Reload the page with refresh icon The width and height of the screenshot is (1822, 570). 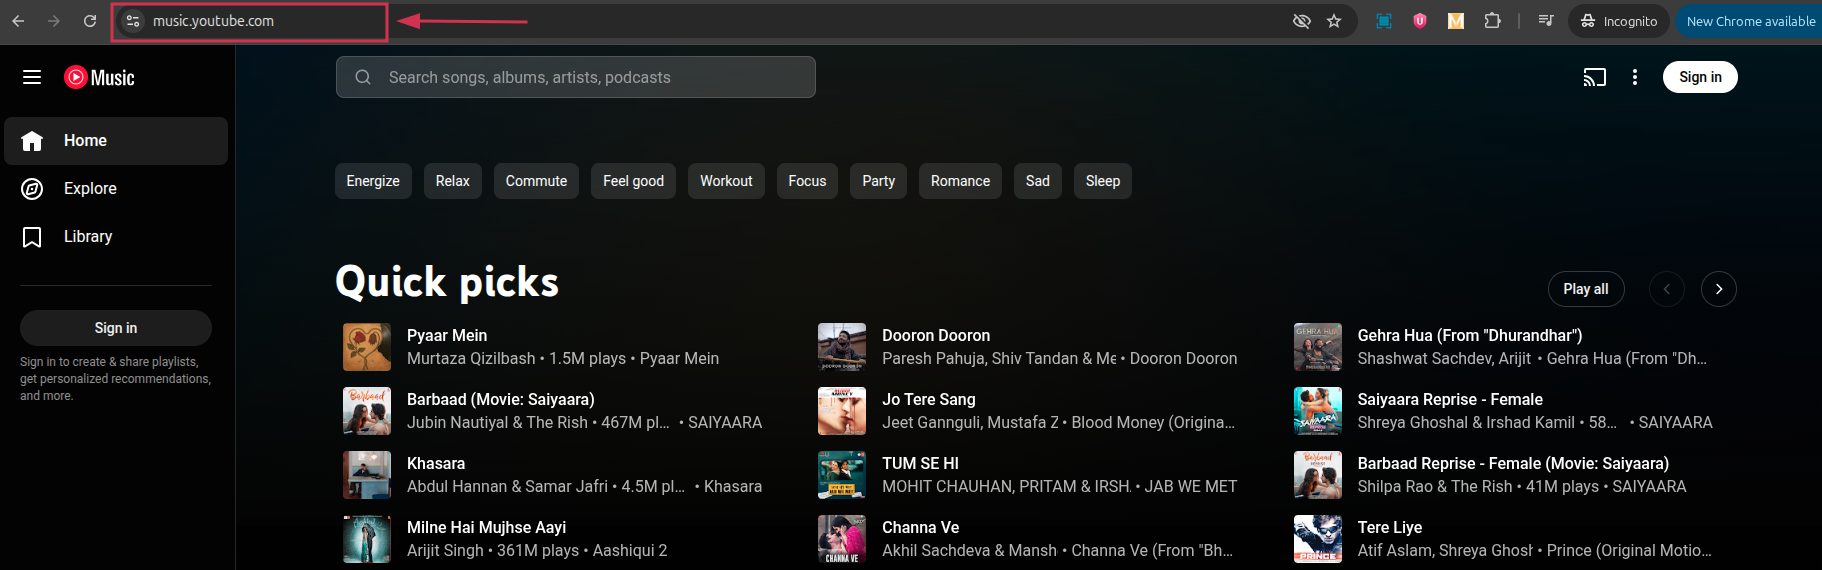coord(90,21)
